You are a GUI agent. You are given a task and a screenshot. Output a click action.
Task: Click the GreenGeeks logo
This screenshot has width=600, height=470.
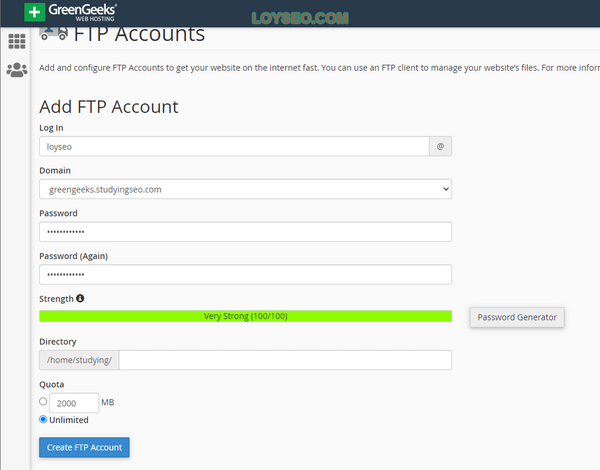[x=71, y=13]
